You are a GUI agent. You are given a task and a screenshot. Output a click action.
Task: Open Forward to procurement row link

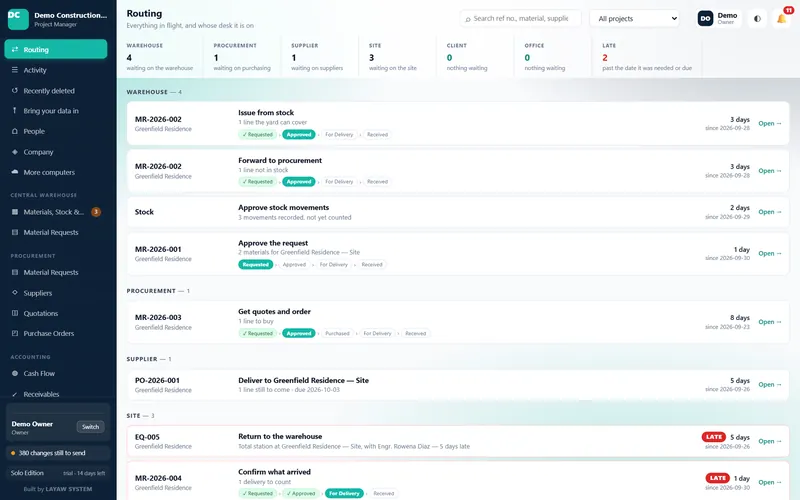click(x=769, y=171)
